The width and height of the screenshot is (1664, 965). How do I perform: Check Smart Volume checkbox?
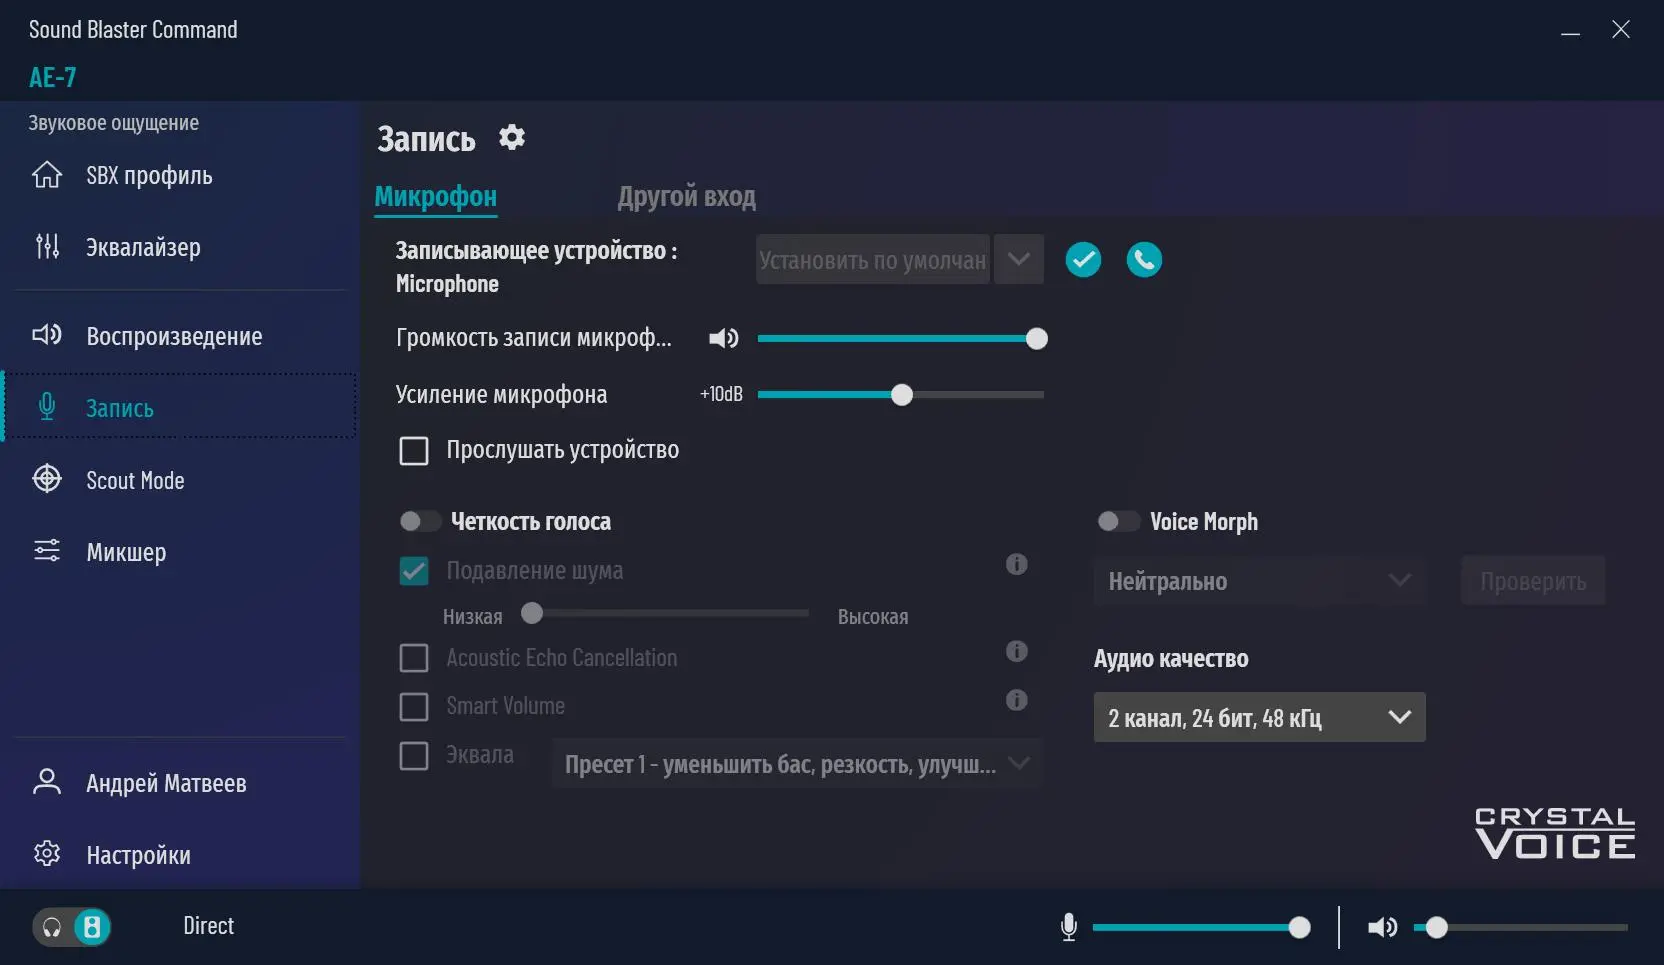pos(414,707)
